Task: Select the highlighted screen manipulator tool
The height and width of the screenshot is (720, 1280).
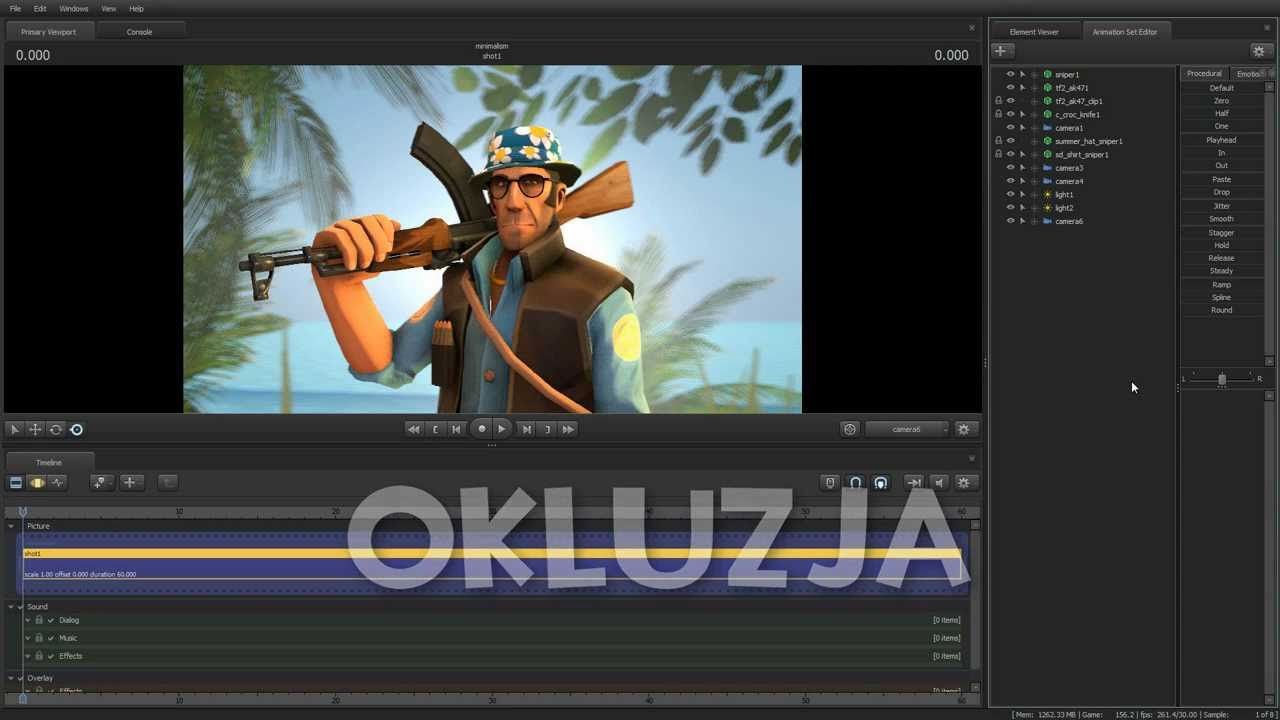Action: [77, 429]
